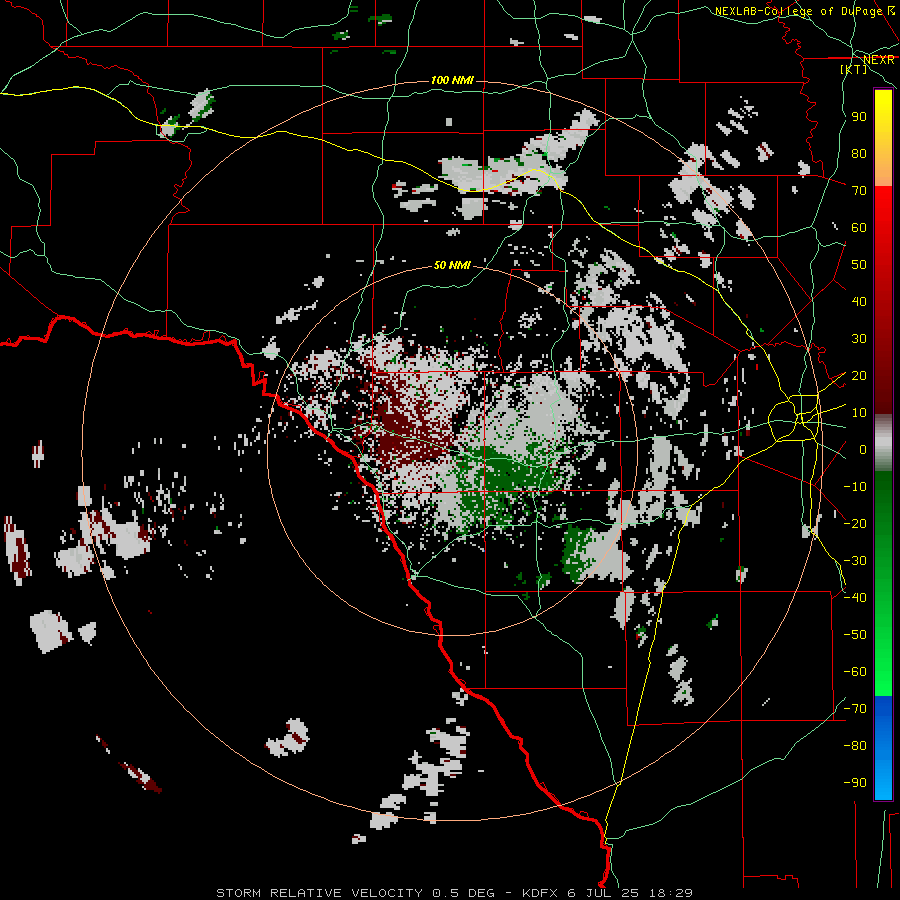Click the "STORM RELATIVE VELOCITY" title text
This screenshot has width=900, height=900.
(x=321, y=893)
